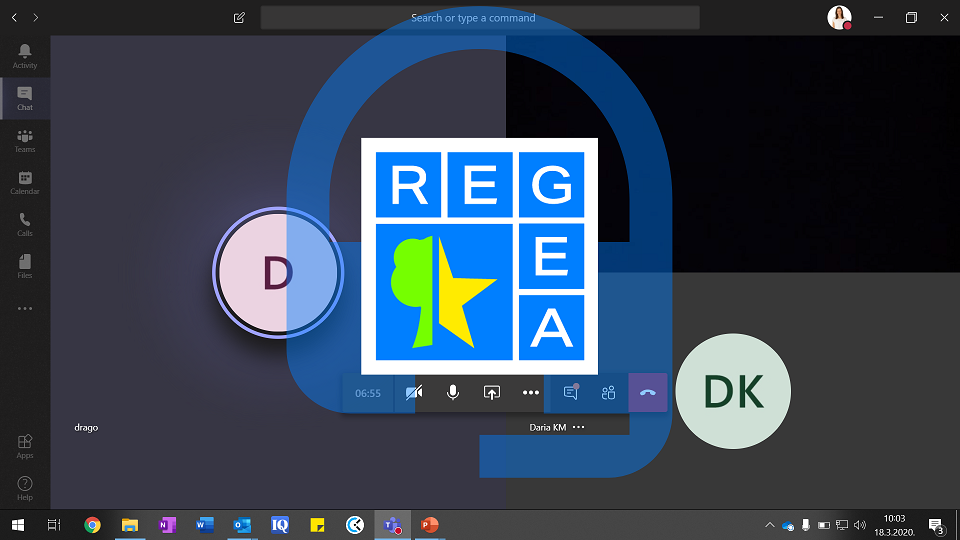Image resolution: width=960 pixels, height=540 pixels.
Task: Switch to the Chat tab
Action: tap(24, 99)
